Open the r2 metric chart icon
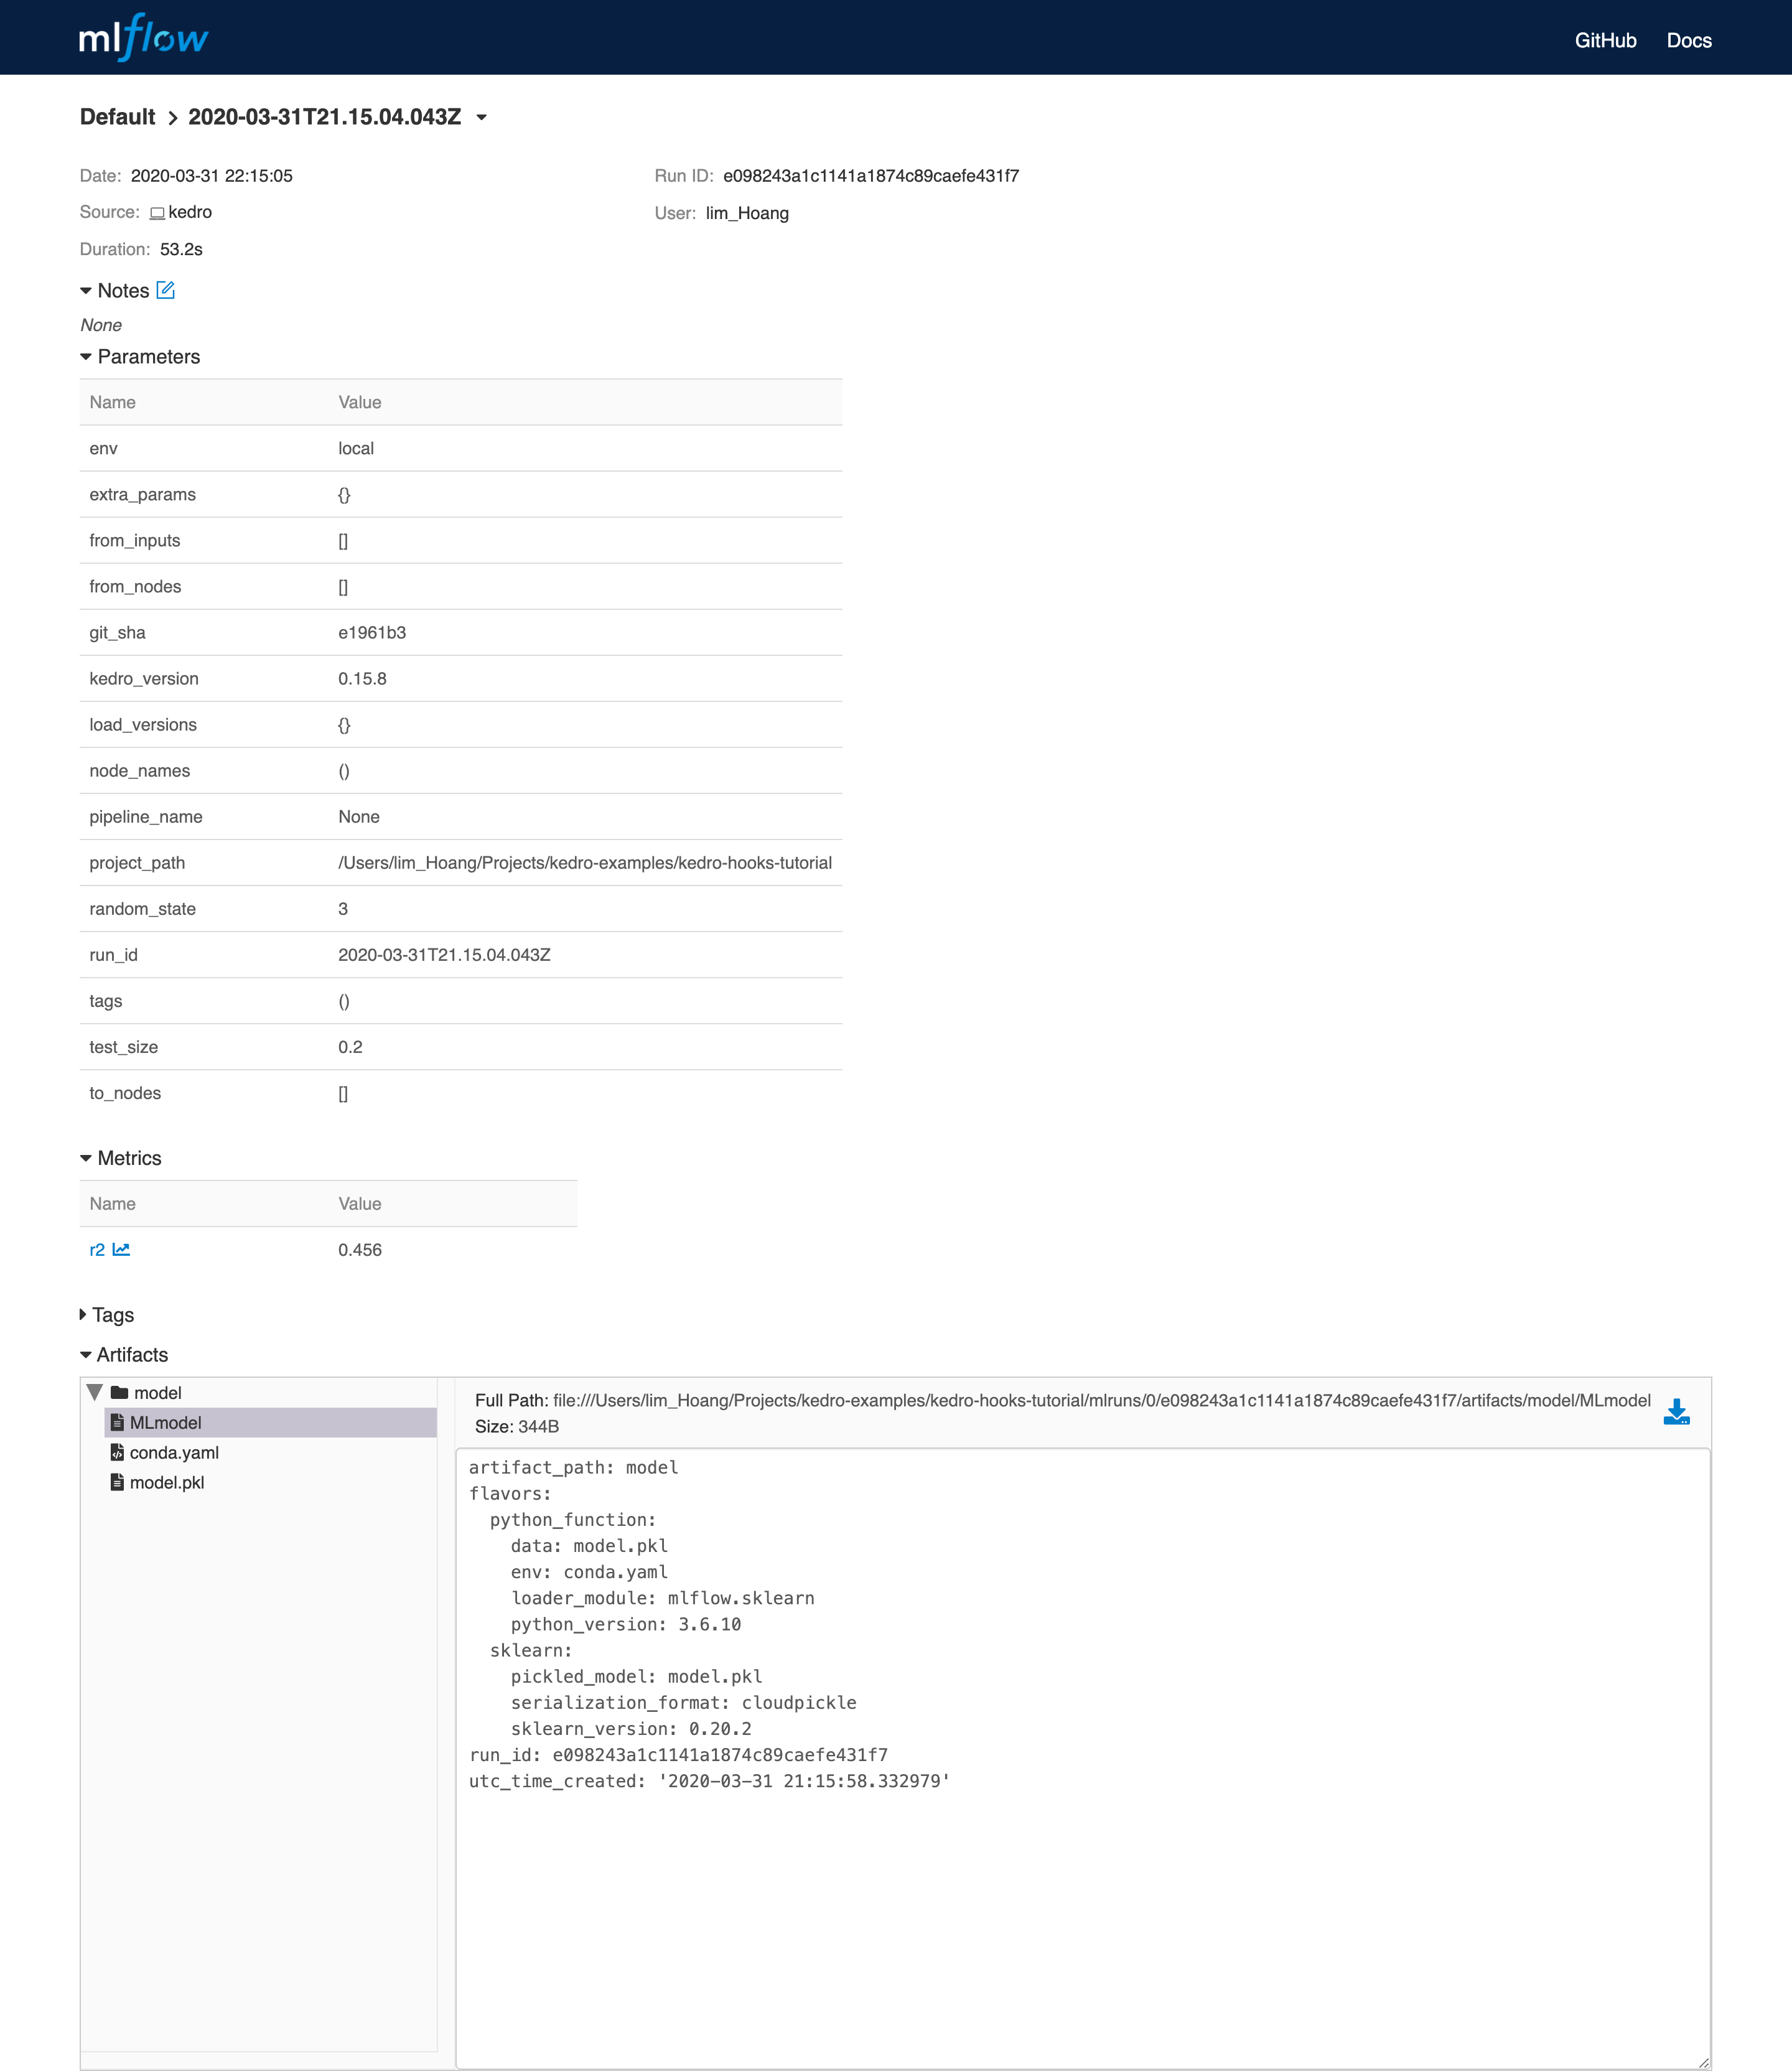 [121, 1249]
